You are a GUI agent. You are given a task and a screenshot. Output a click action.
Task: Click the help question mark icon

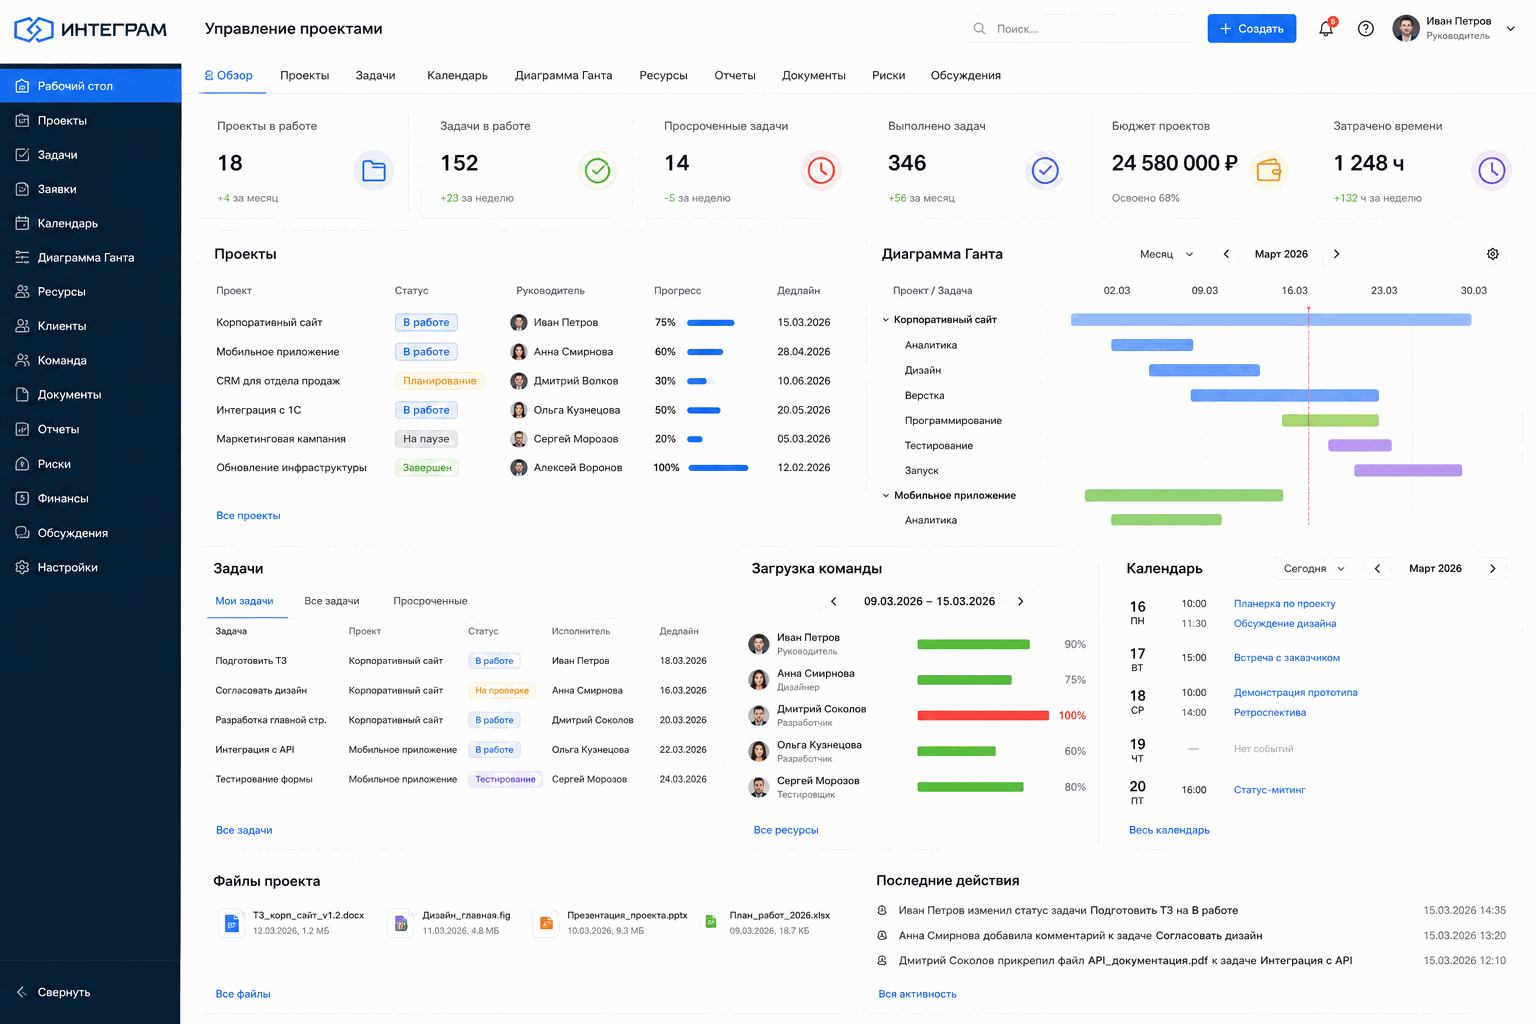tap(1365, 29)
